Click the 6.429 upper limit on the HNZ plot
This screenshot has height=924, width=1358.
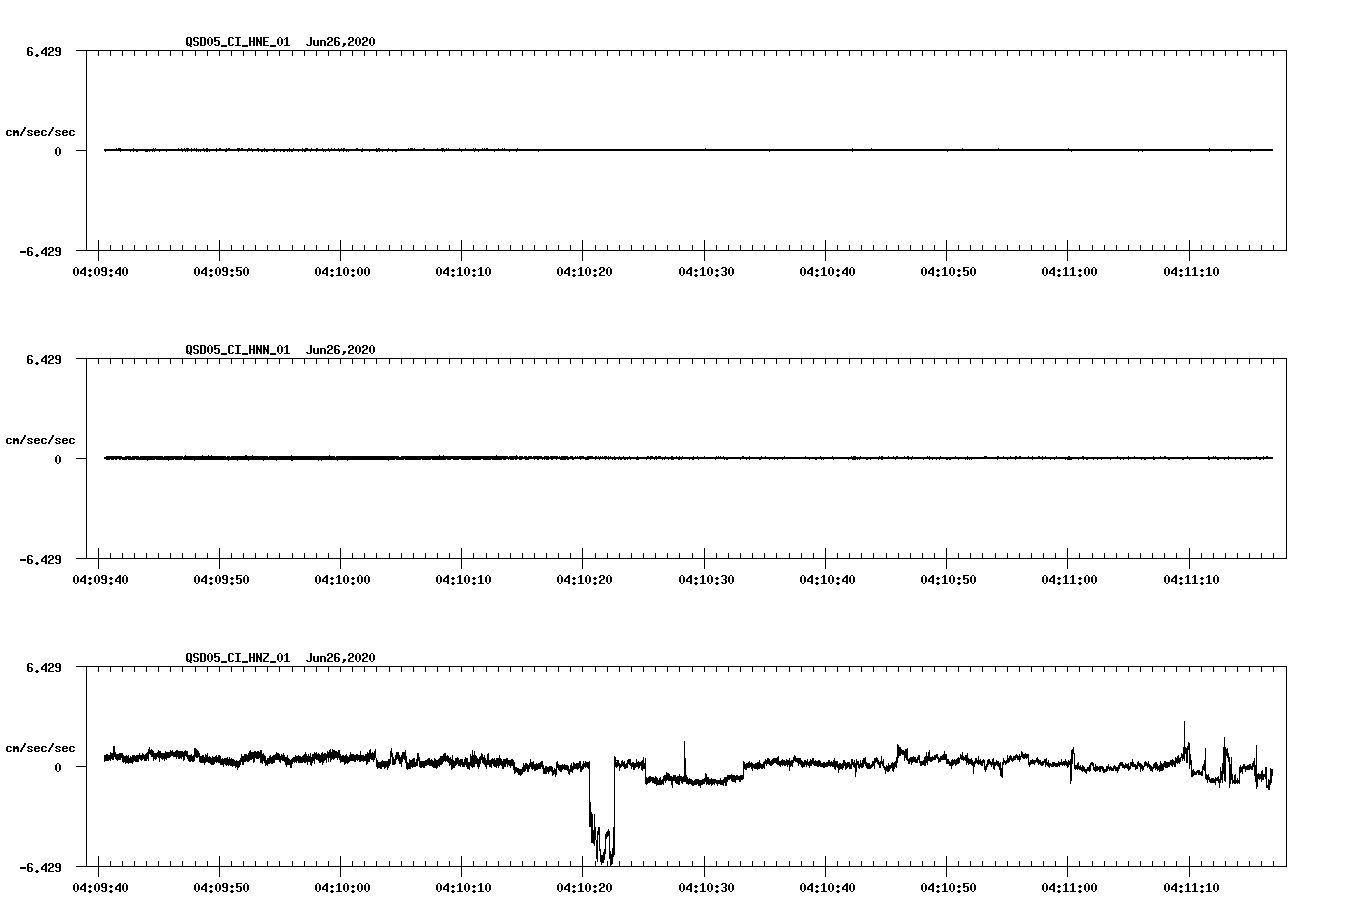(43, 668)
